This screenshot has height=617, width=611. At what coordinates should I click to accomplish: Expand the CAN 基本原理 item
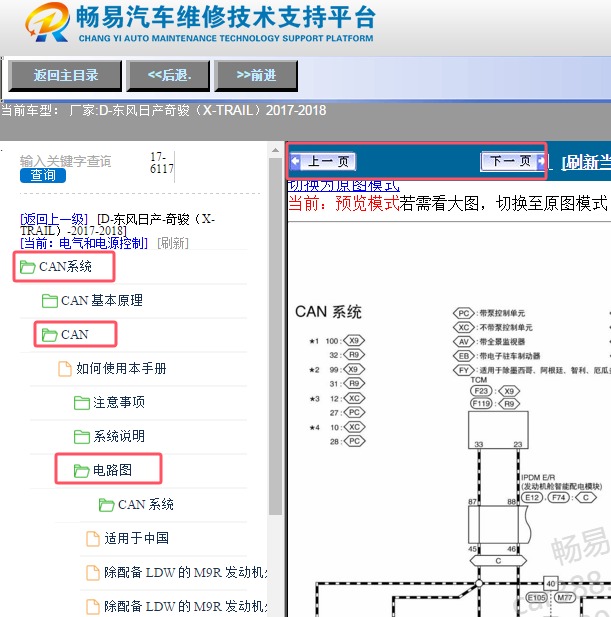[102, 301]
